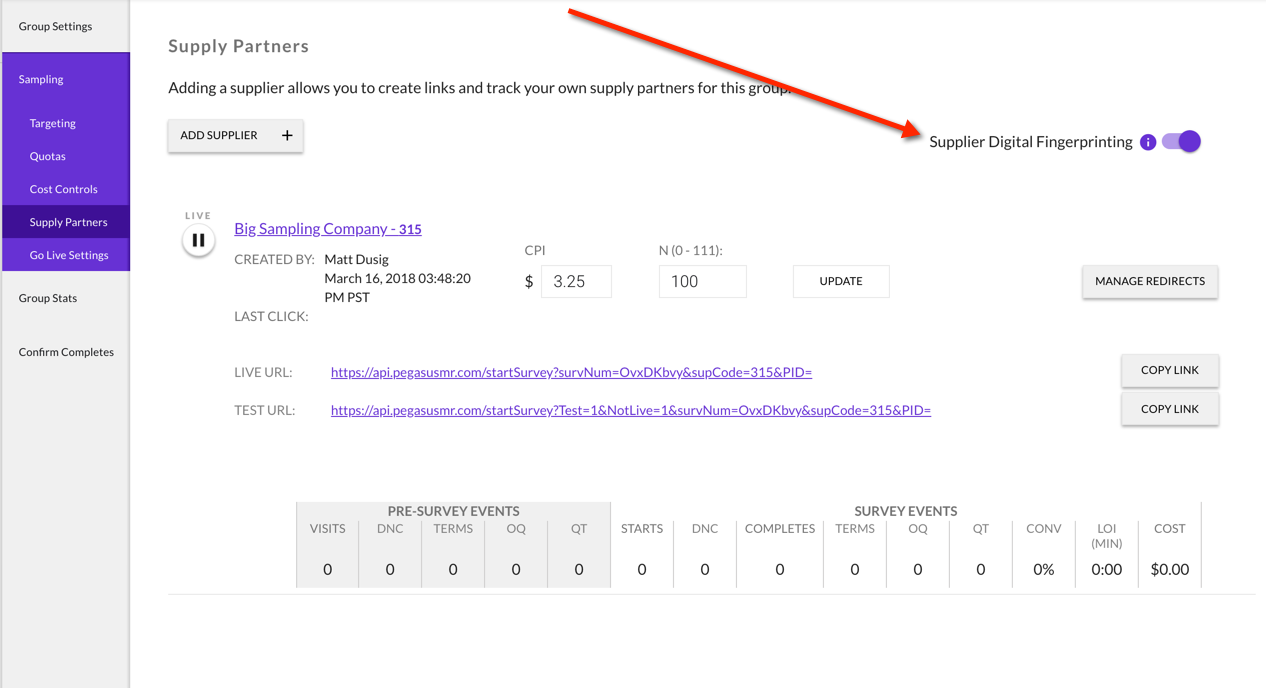Image resolution: width=1266 pixels, height=688 pixels.
Task: Click the Manage Redirects button
Action: [x=1149, y=282]
